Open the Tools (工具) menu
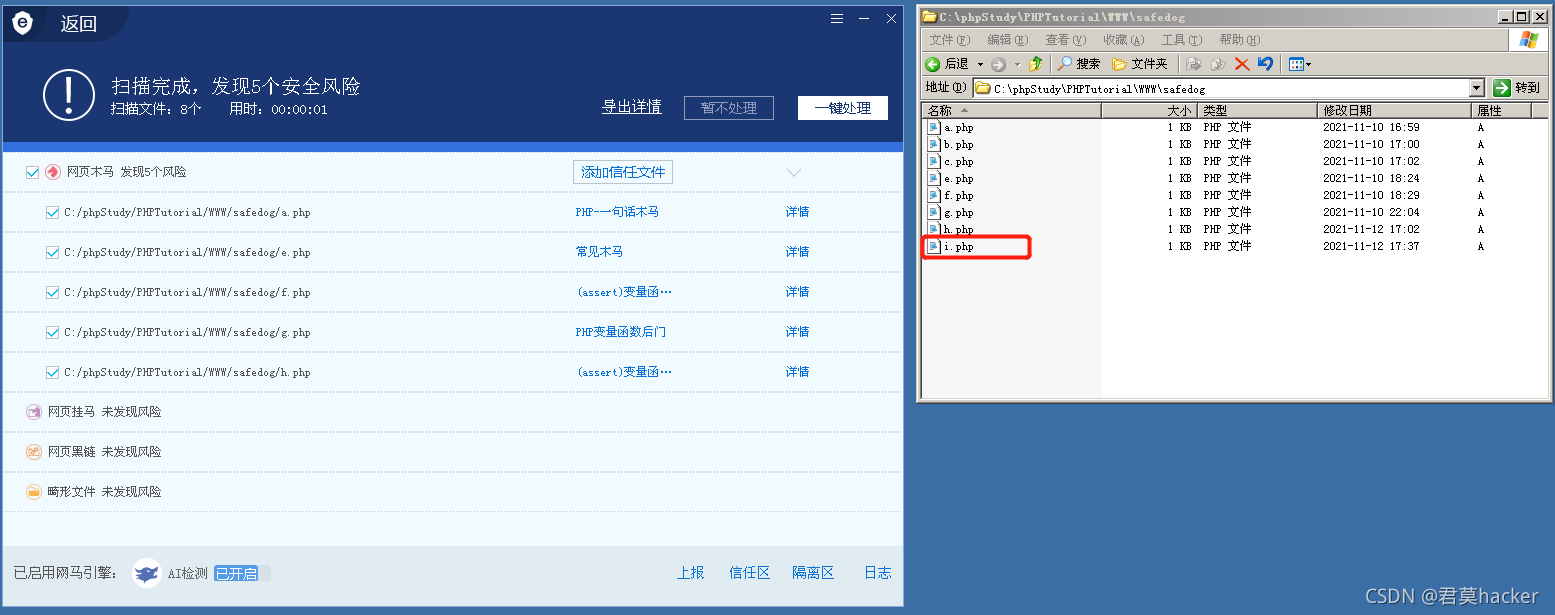The image size is (1555, 615). click(1181, 40)
